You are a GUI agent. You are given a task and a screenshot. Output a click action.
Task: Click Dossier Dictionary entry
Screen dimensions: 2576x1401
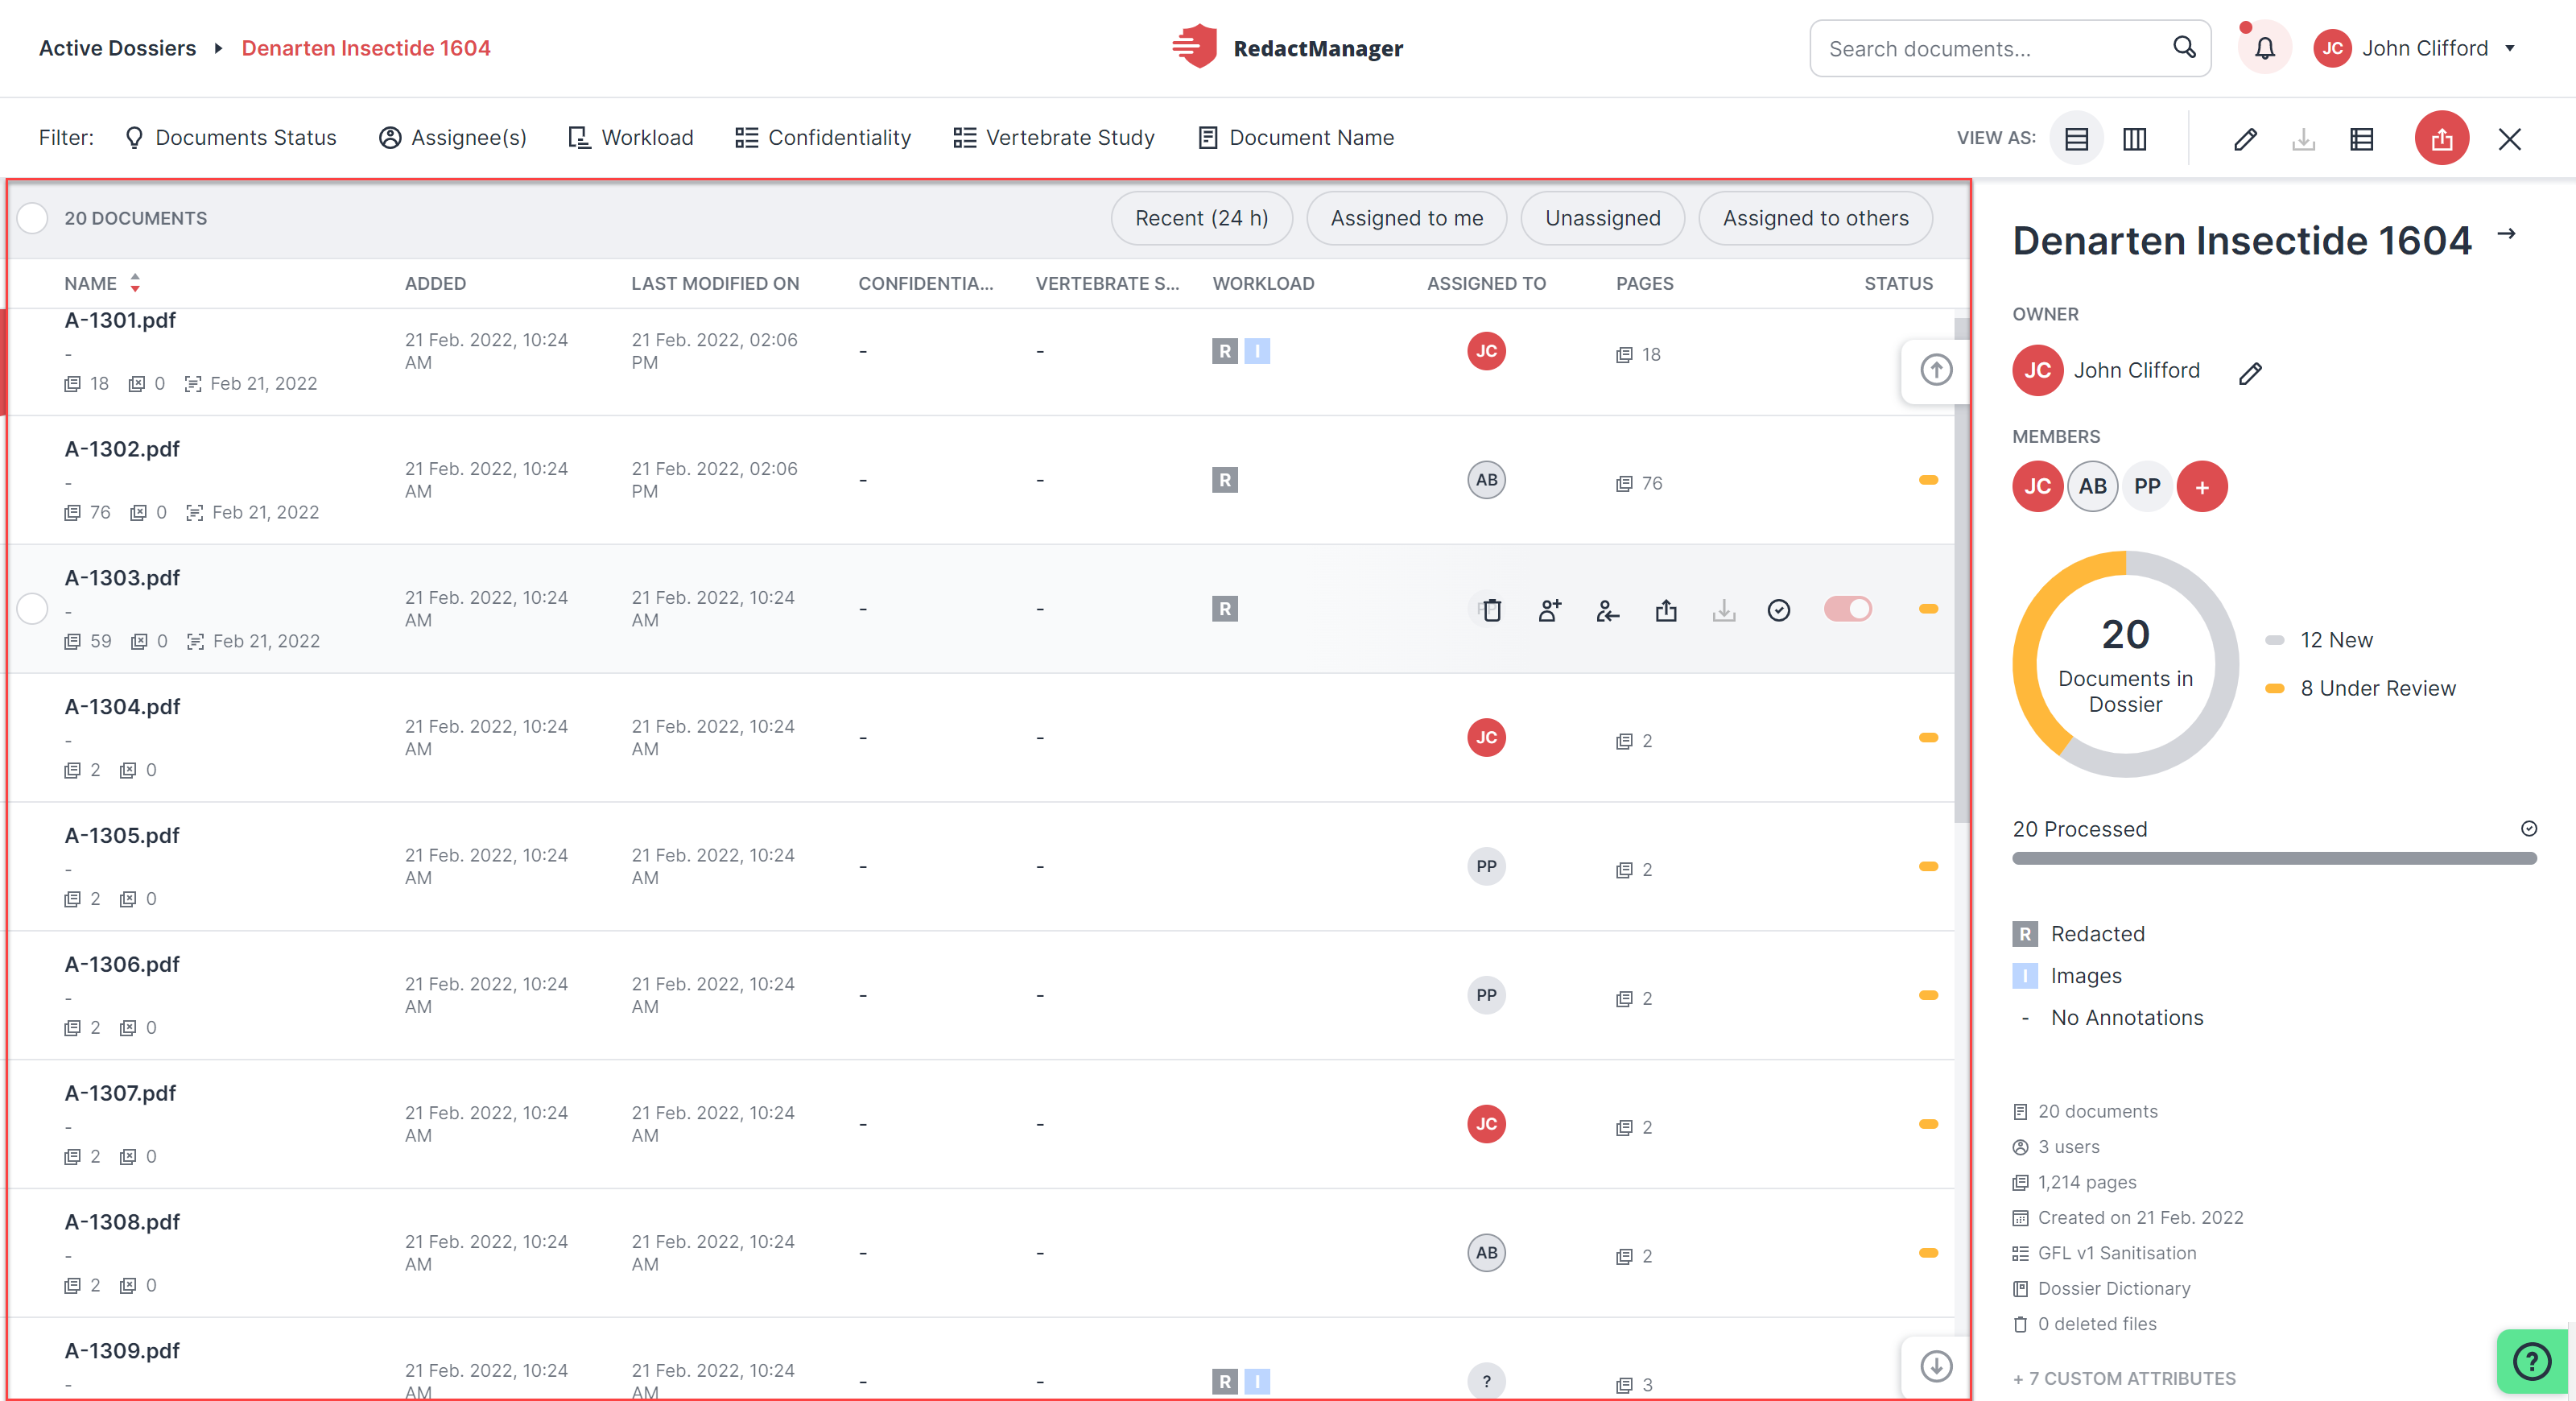[2101, 1288]
